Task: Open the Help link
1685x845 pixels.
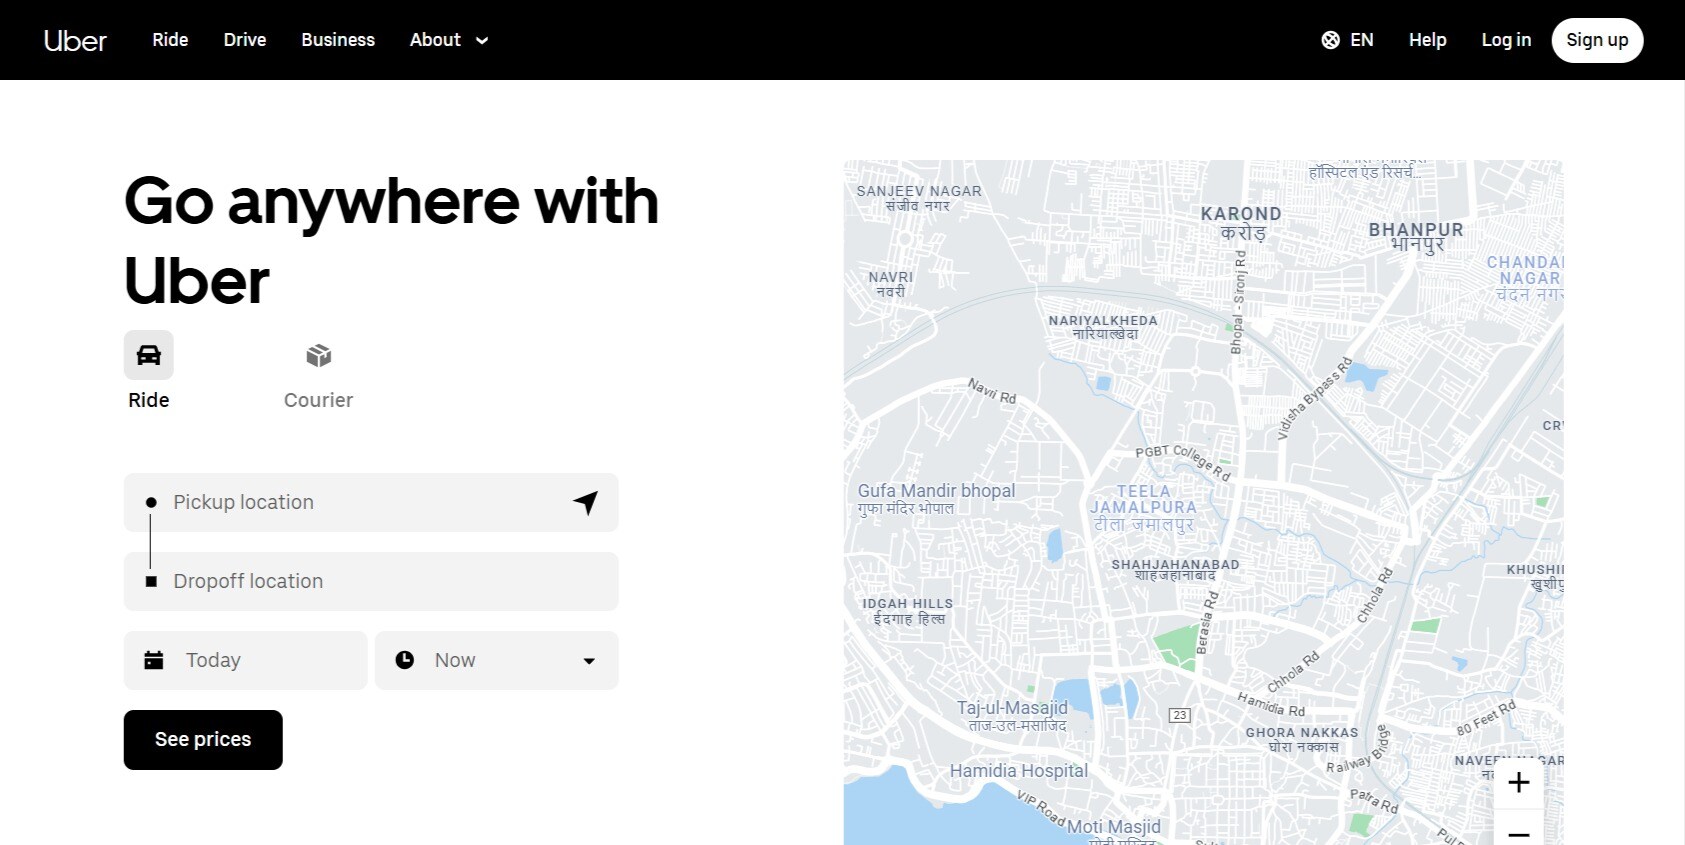Action: 1428,40
